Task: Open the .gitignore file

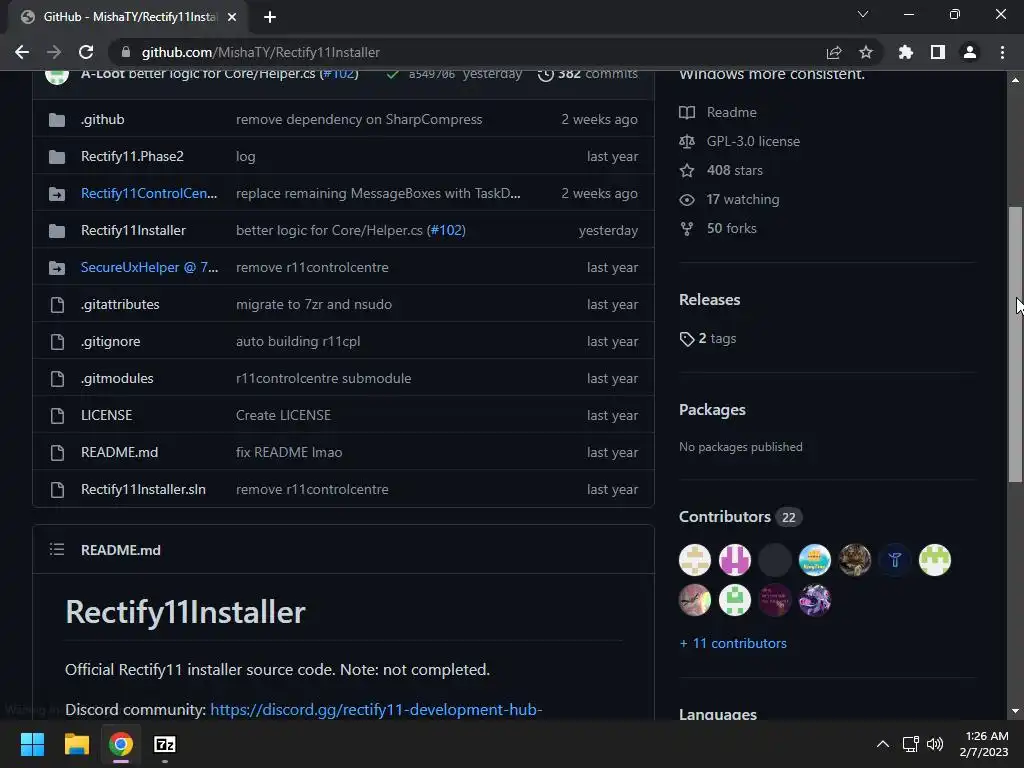Action: click(x=110, y=342)
